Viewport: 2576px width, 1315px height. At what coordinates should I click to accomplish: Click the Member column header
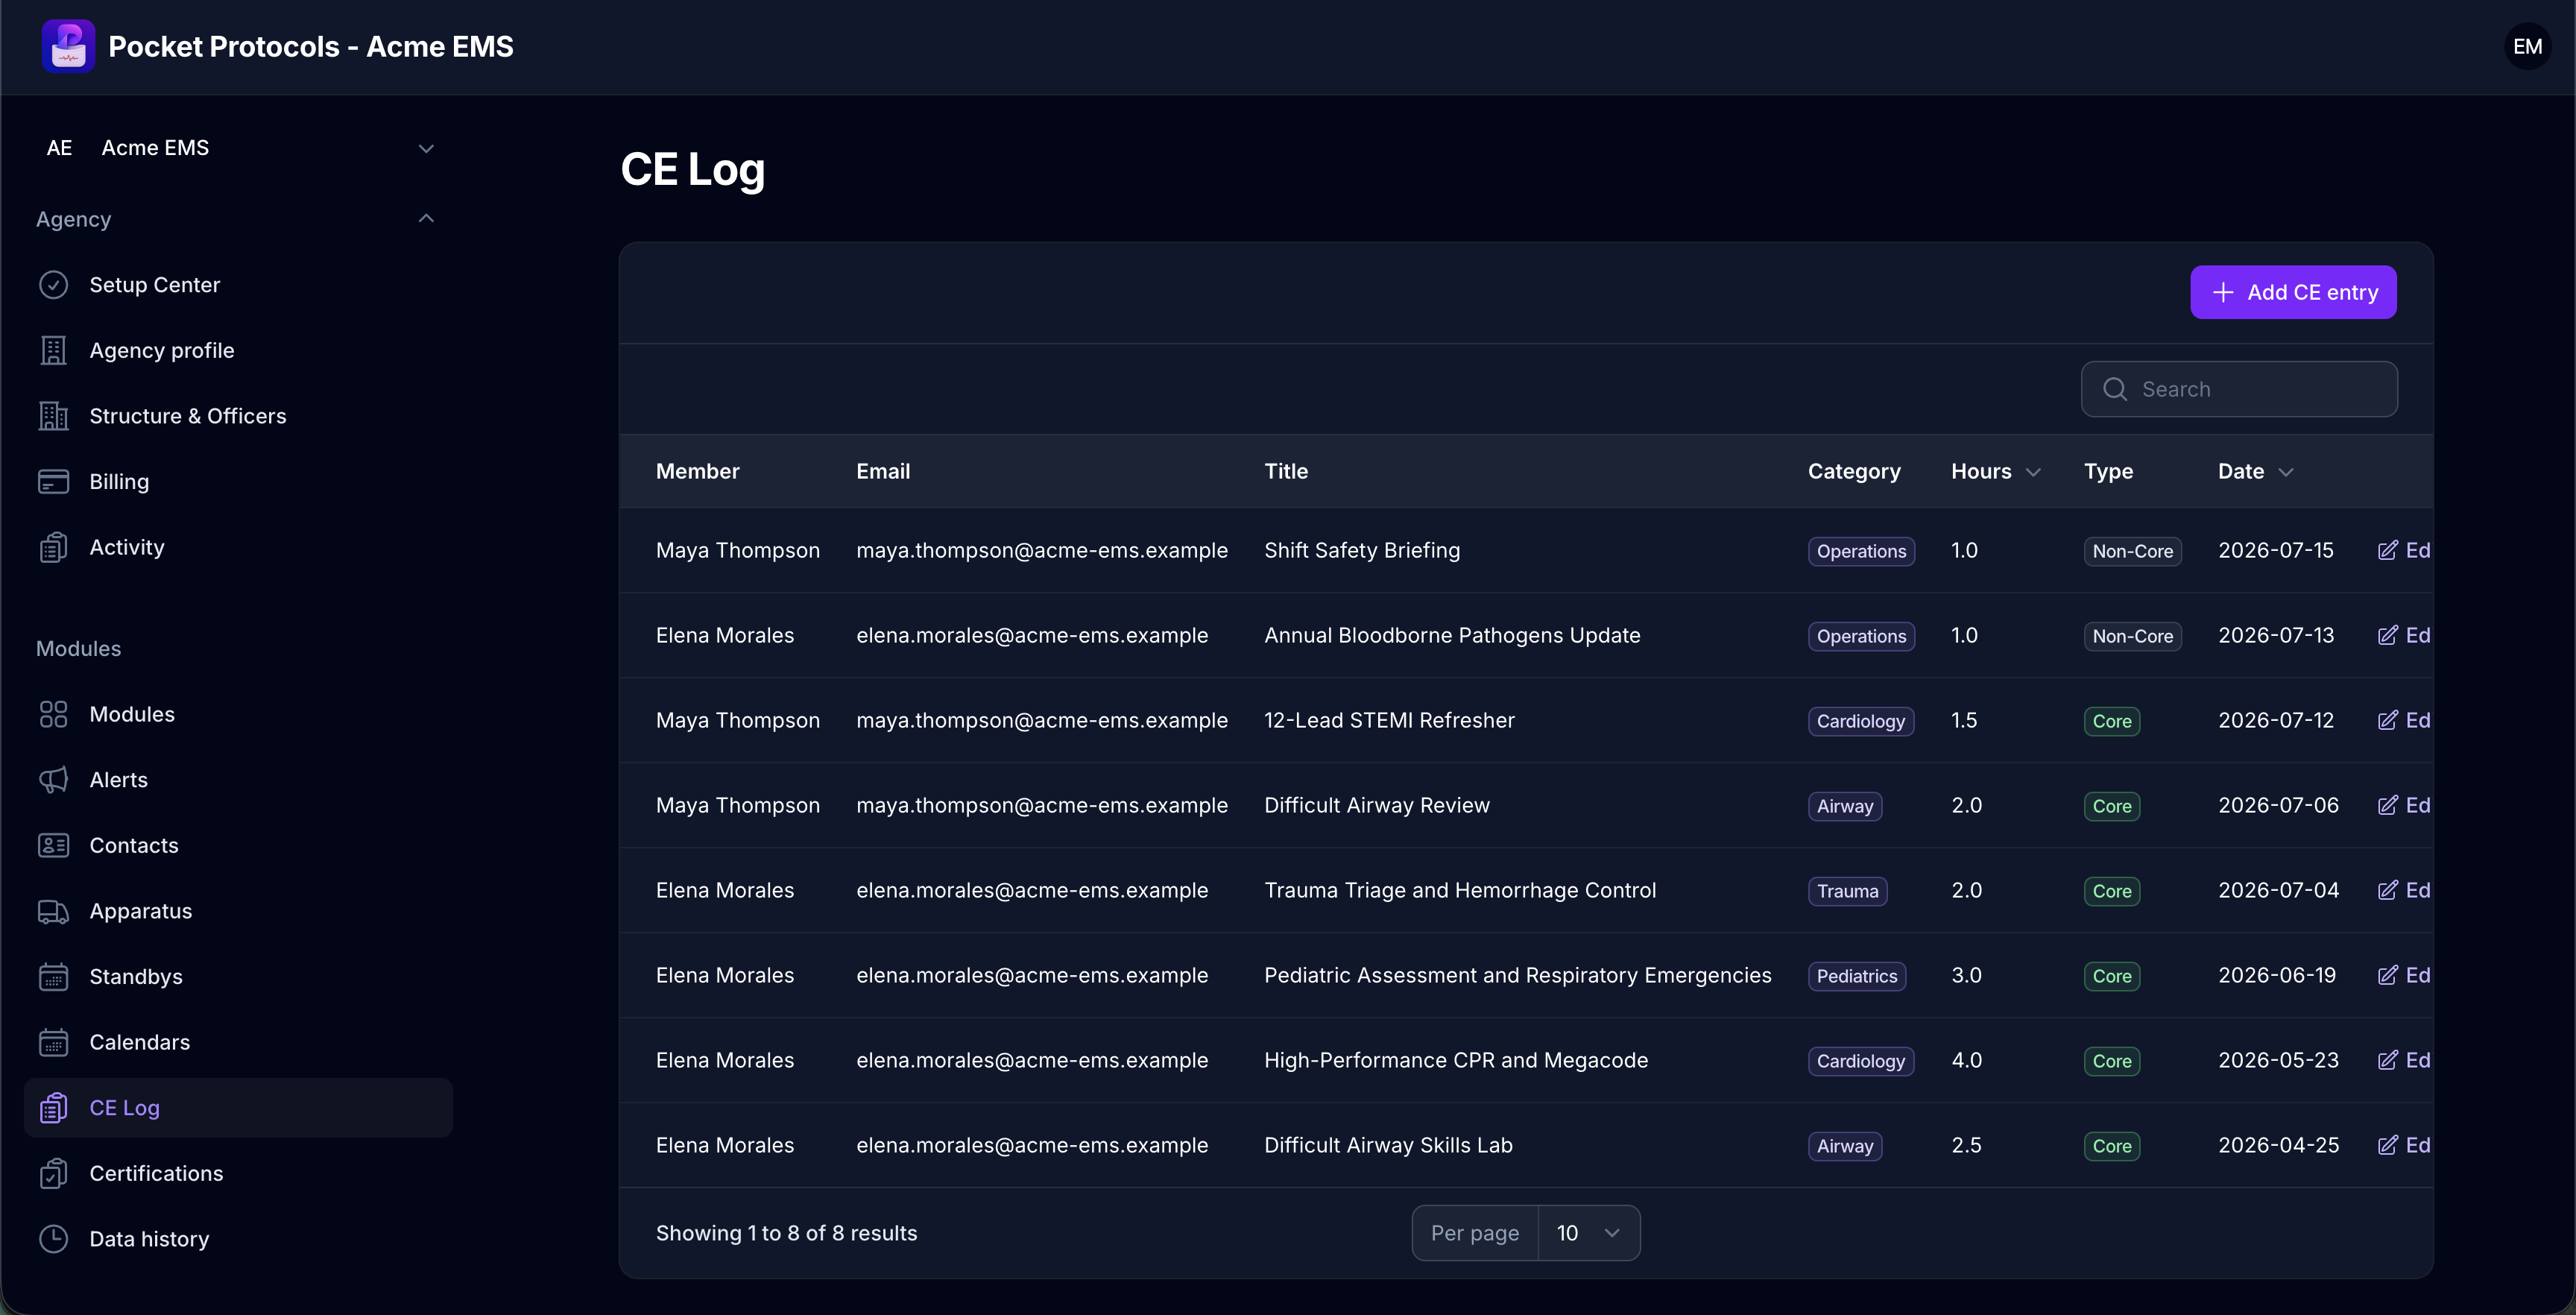tap(697, 471)
